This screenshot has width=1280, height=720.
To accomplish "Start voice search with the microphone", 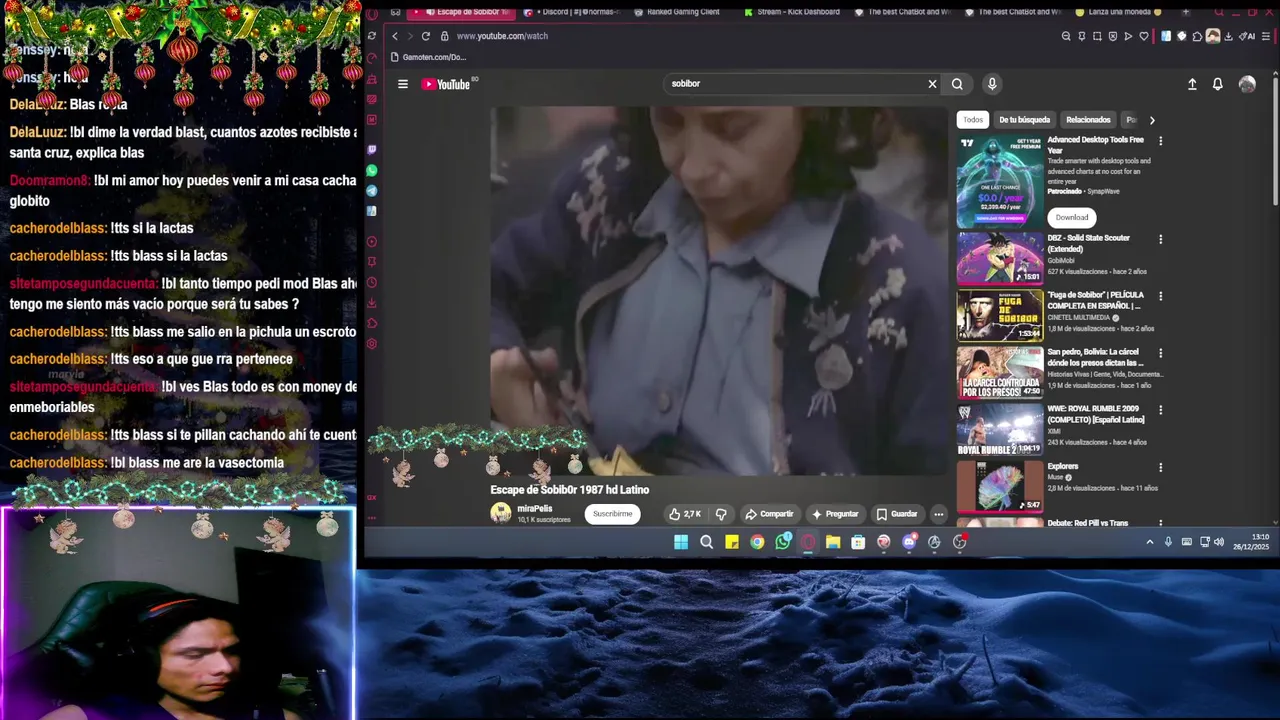I will coord(992,84).
